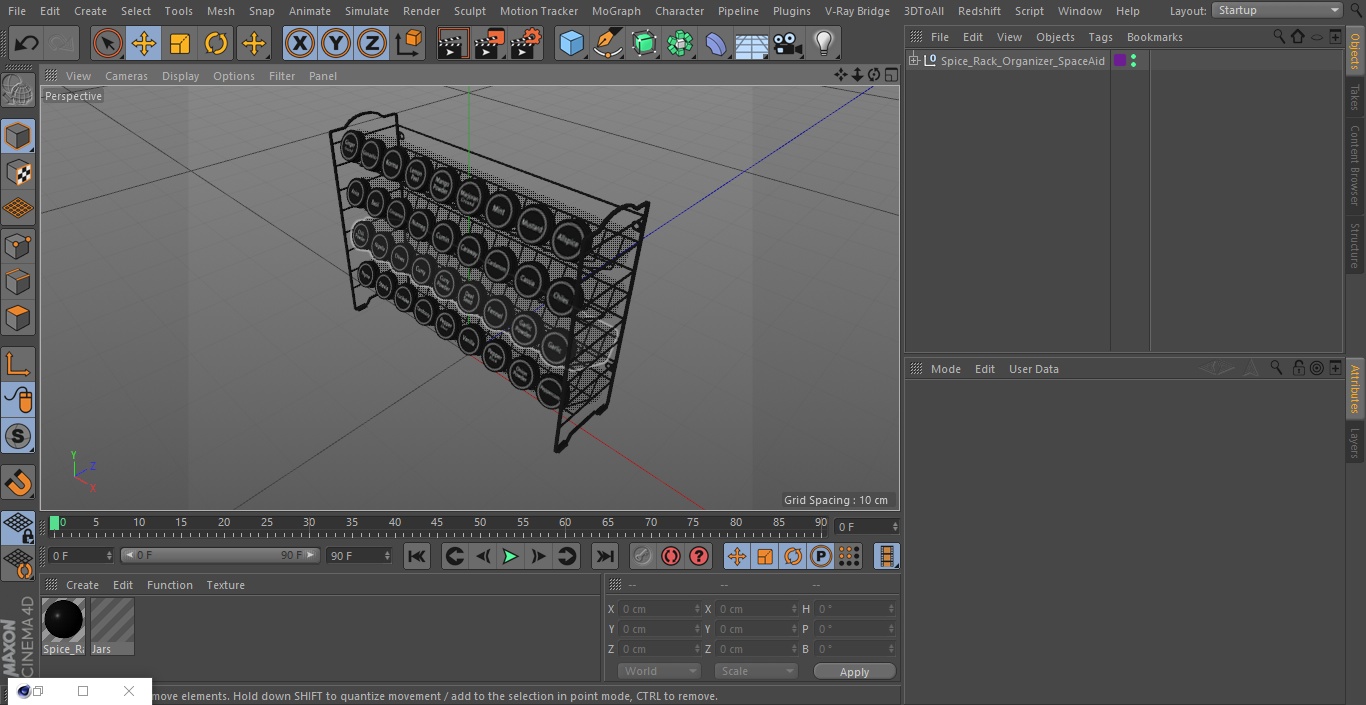The image size is (1366, 705).
Task: Click Render View clapperboard icon
Action: (x=453, y=43)
